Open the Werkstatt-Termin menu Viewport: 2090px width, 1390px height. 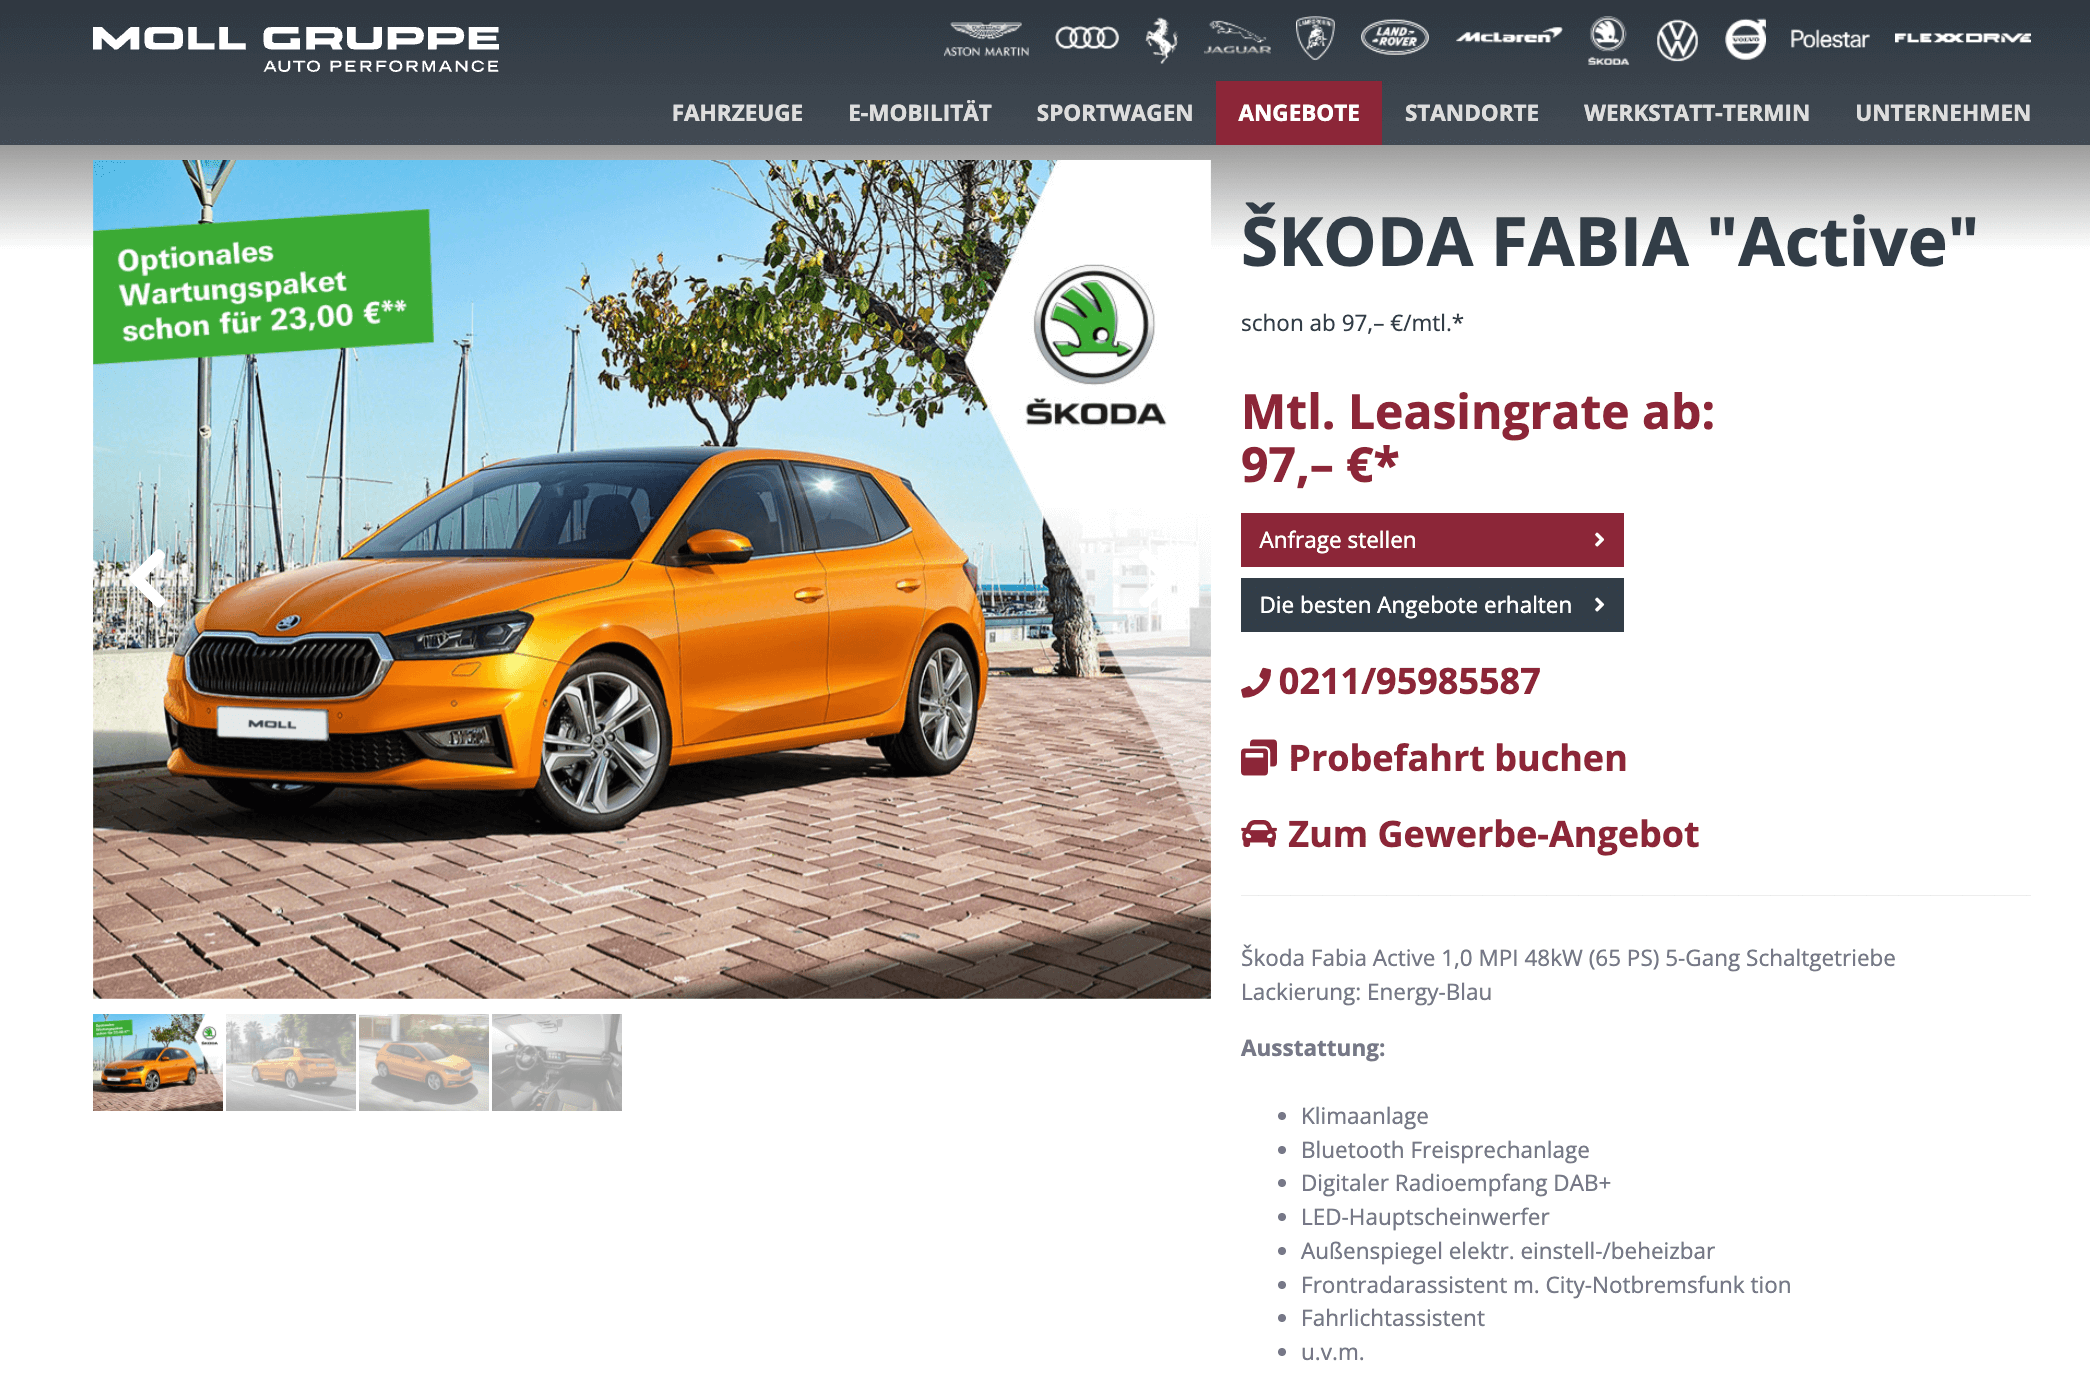point(1697,113)
